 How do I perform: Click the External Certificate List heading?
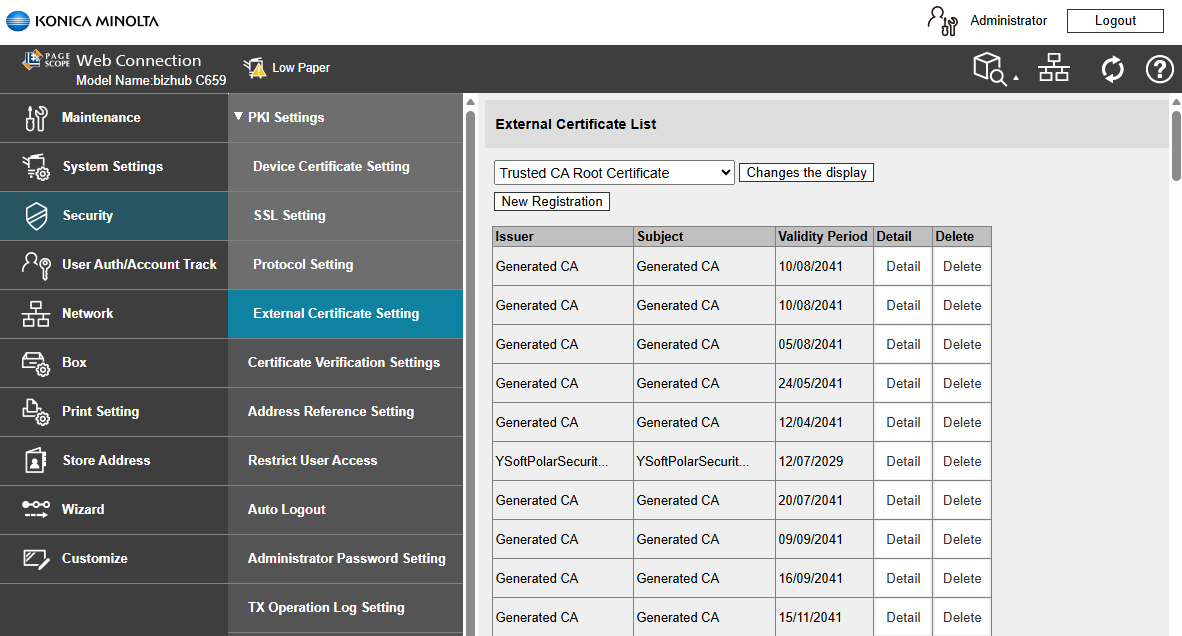point(576,124)
